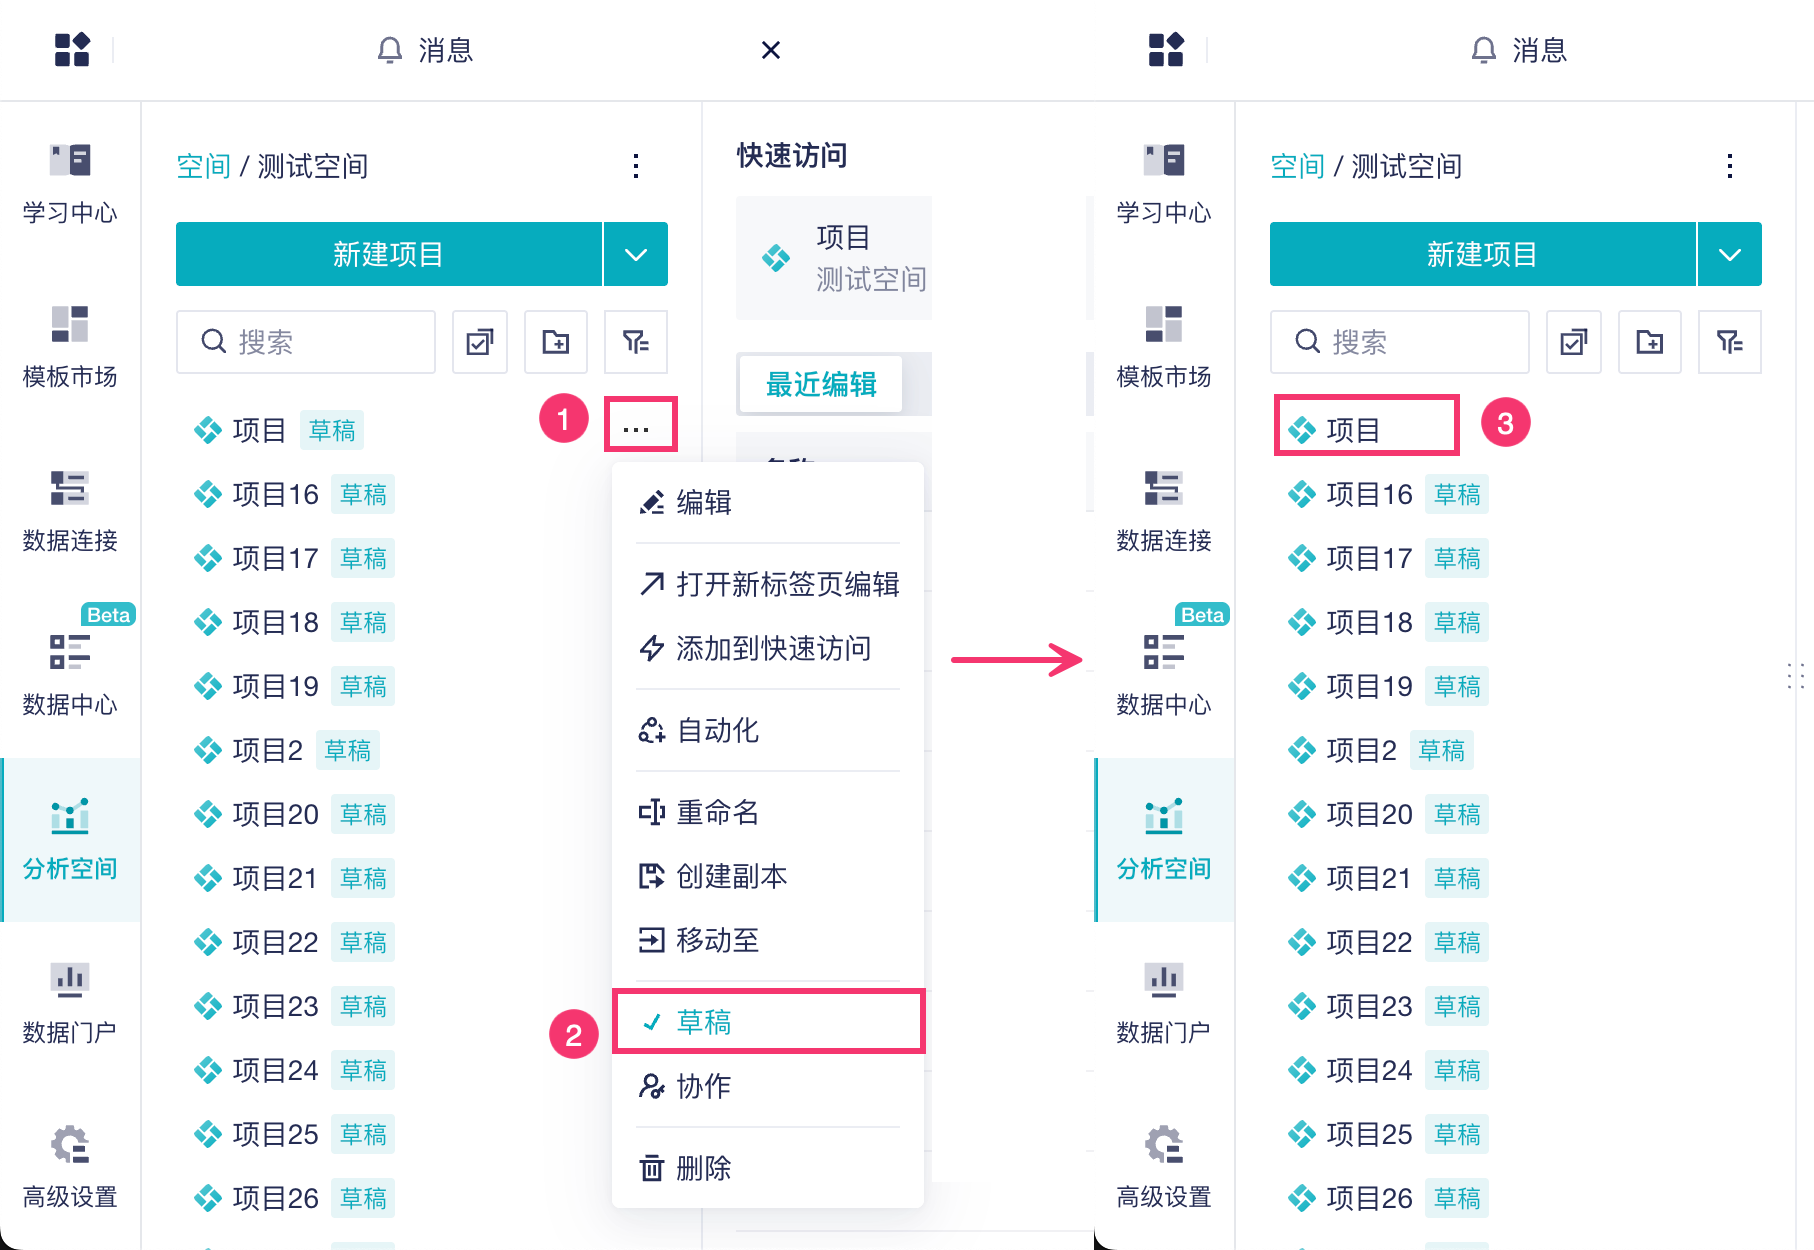Screen dimensions: 1814x1250
Task: Open the filter icon in left panel
Action: 636,342
